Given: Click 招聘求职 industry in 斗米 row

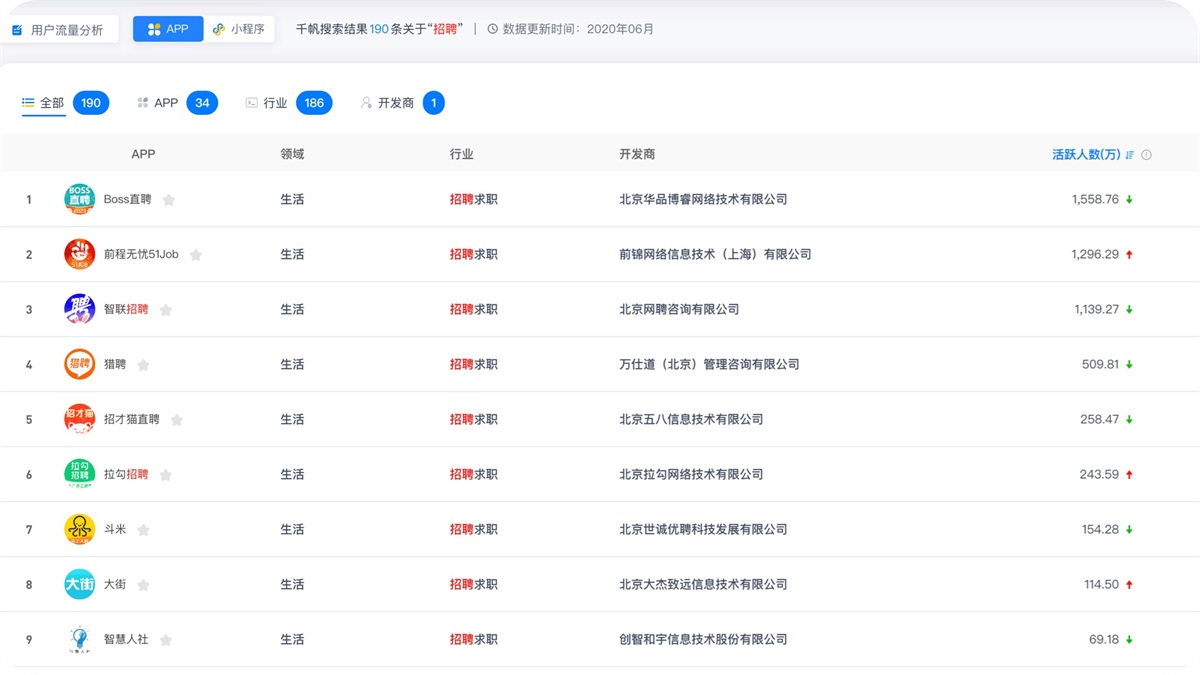Looking at the screenshot, I should point(474,529).
